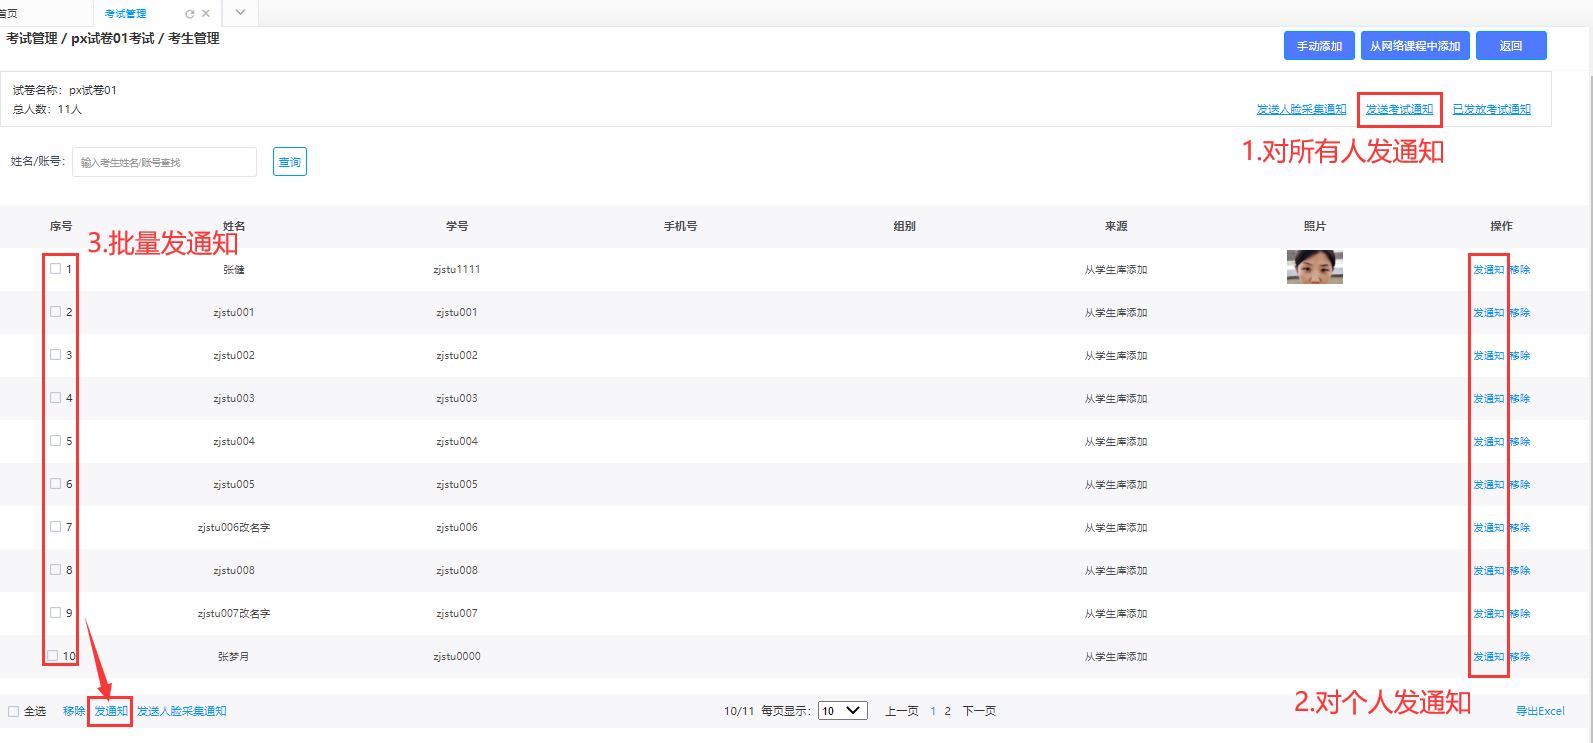The image size is (1593, 743).
Task: Click the student ID text zjstu0000
Action: coord(457,656)
